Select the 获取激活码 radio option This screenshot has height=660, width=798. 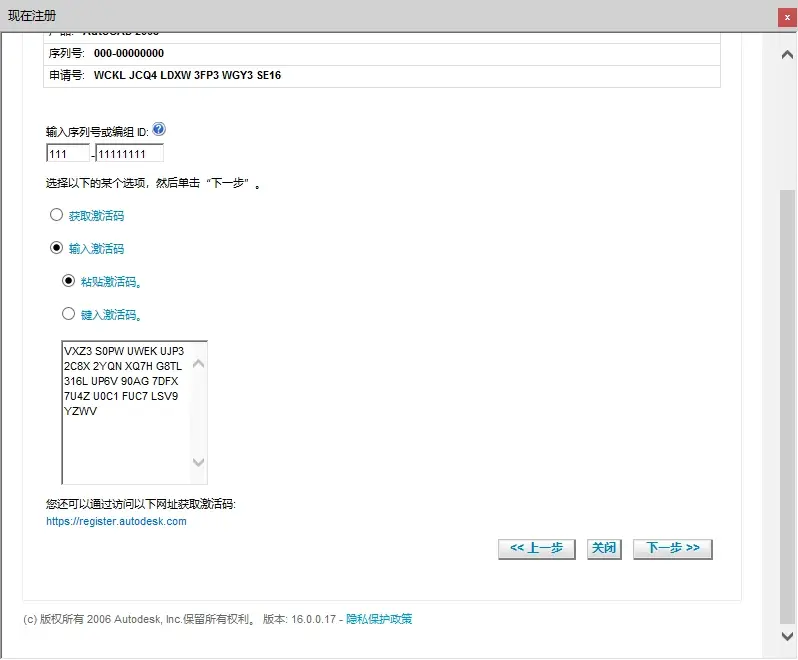coord(56,215)
